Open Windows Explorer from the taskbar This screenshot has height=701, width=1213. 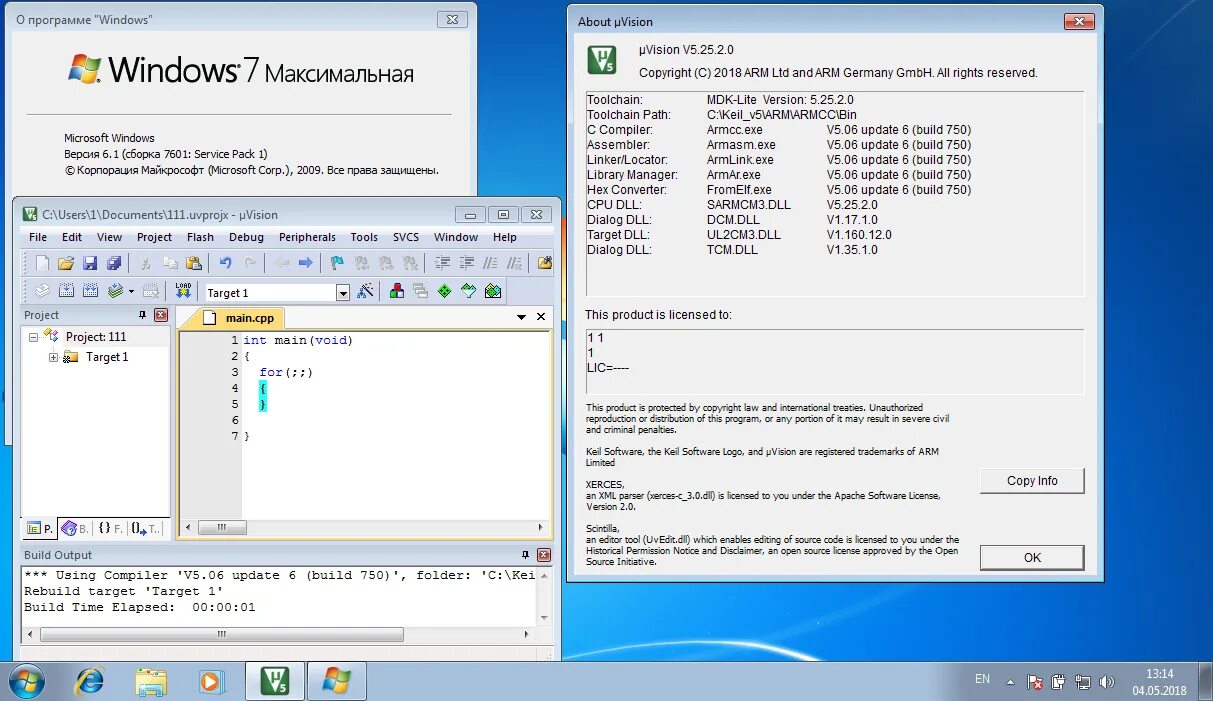tap(151, 681)
